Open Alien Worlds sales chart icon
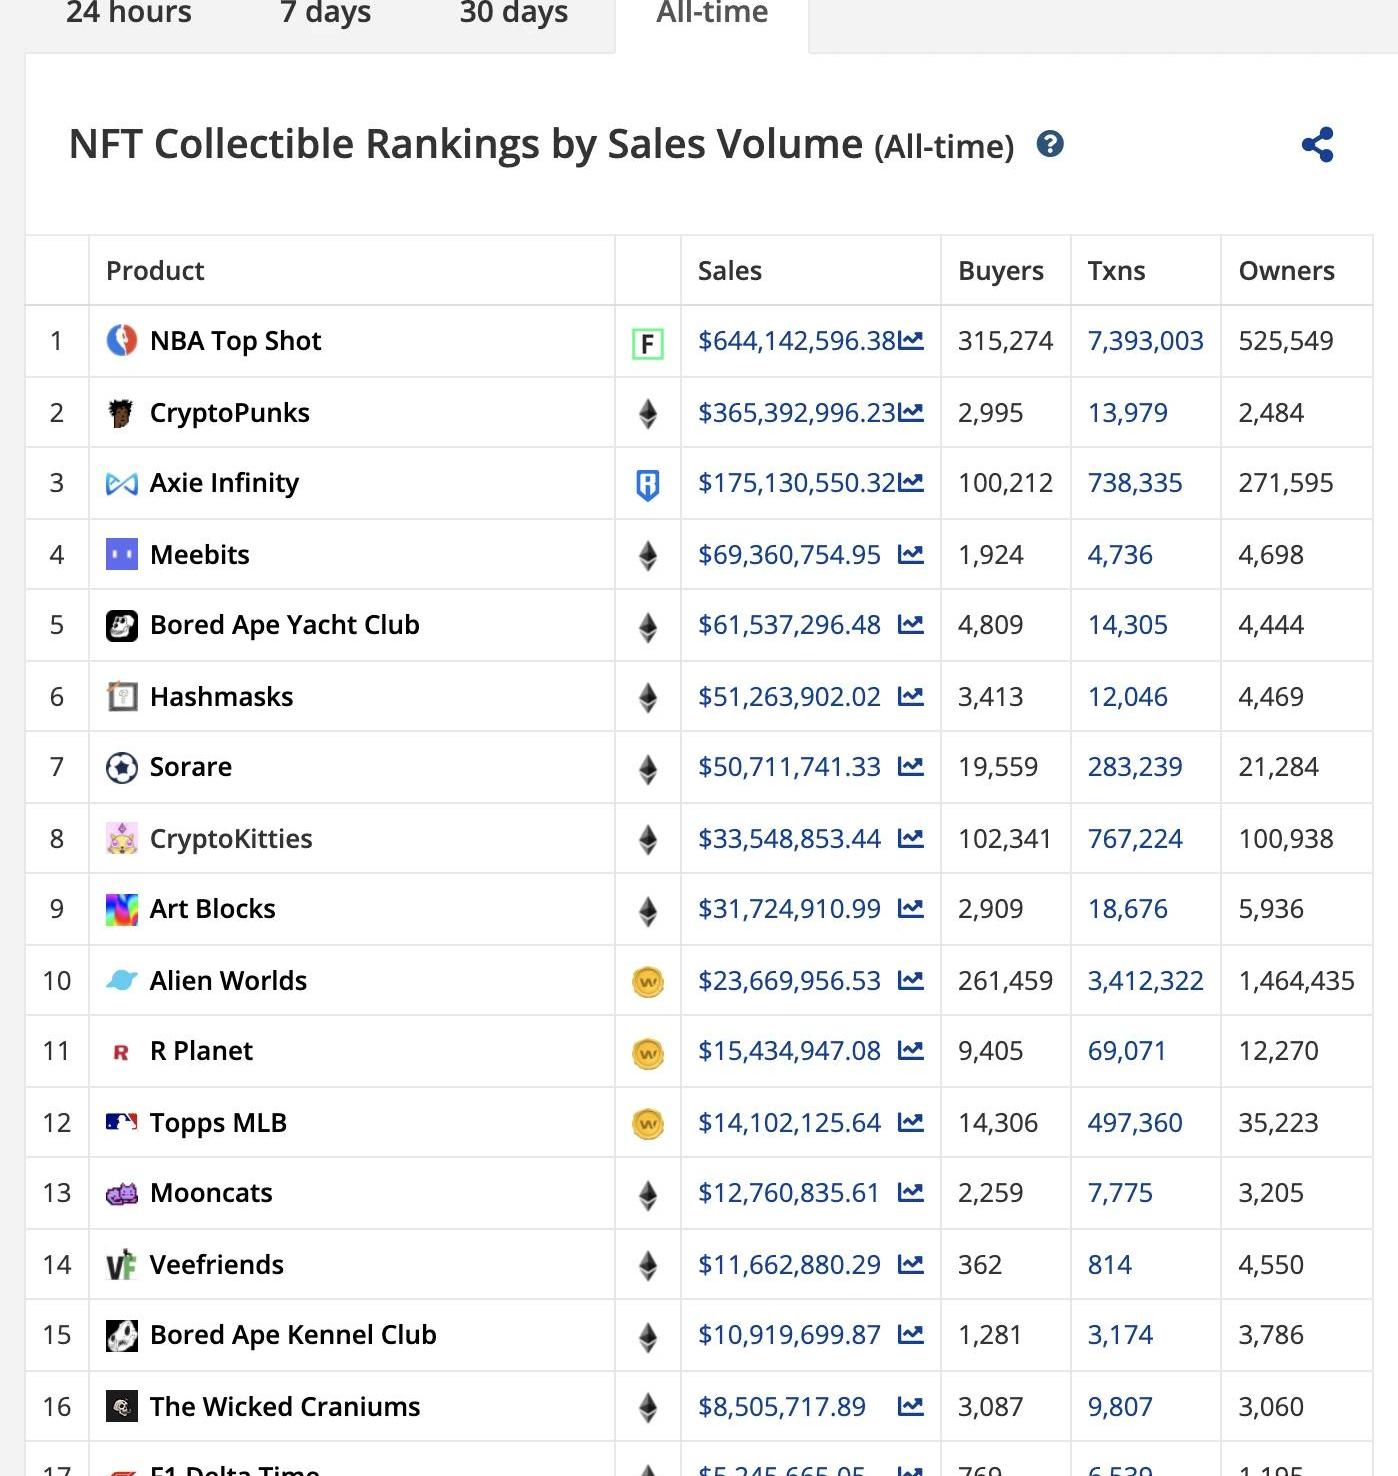 [911, 981]
